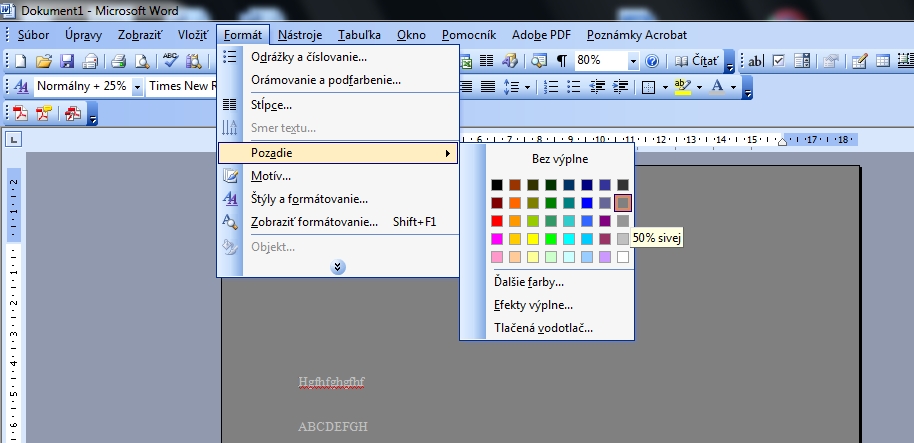The width and height of the screenshot is (914, 443).
Task: Click the Times New Roman font name field
Action: point(180,87)
